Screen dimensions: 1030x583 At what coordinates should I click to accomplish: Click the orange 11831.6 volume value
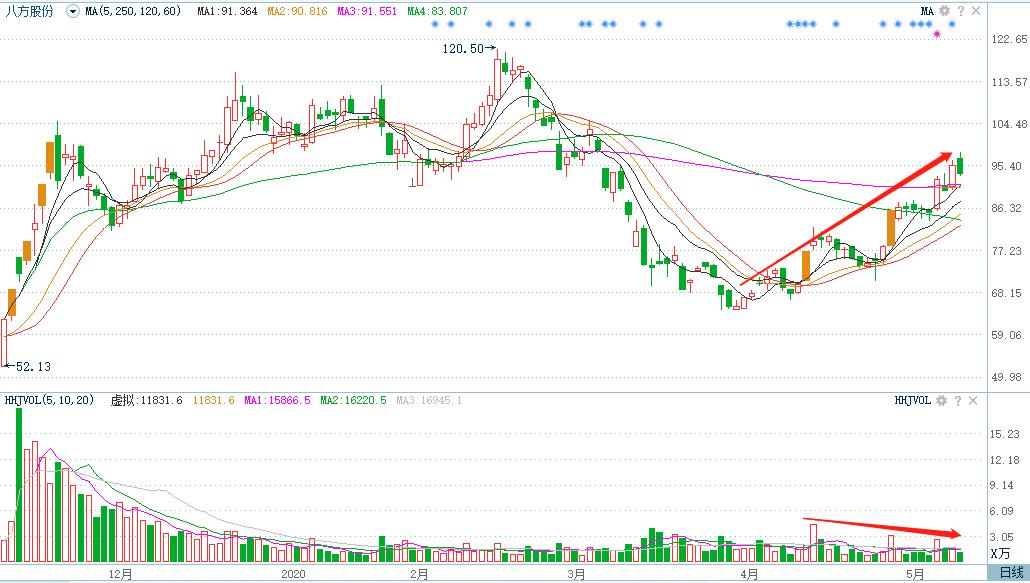click(x=213, y=400)
